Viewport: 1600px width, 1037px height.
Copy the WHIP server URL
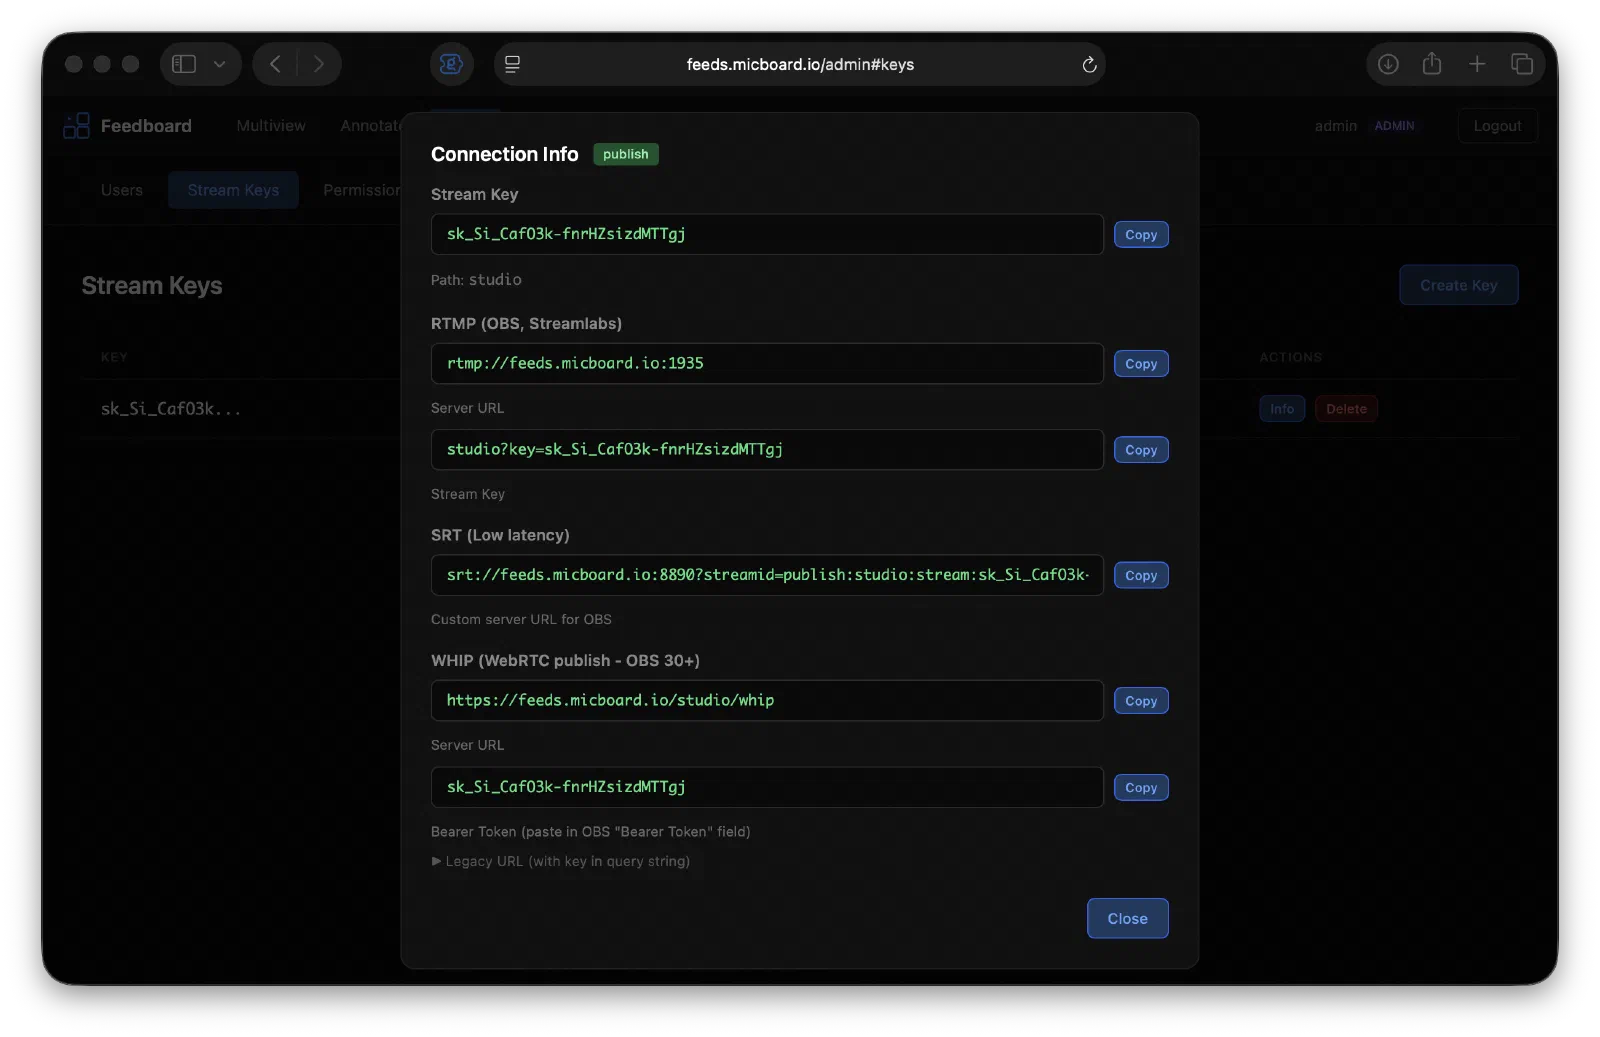(x=1141, y=701)
